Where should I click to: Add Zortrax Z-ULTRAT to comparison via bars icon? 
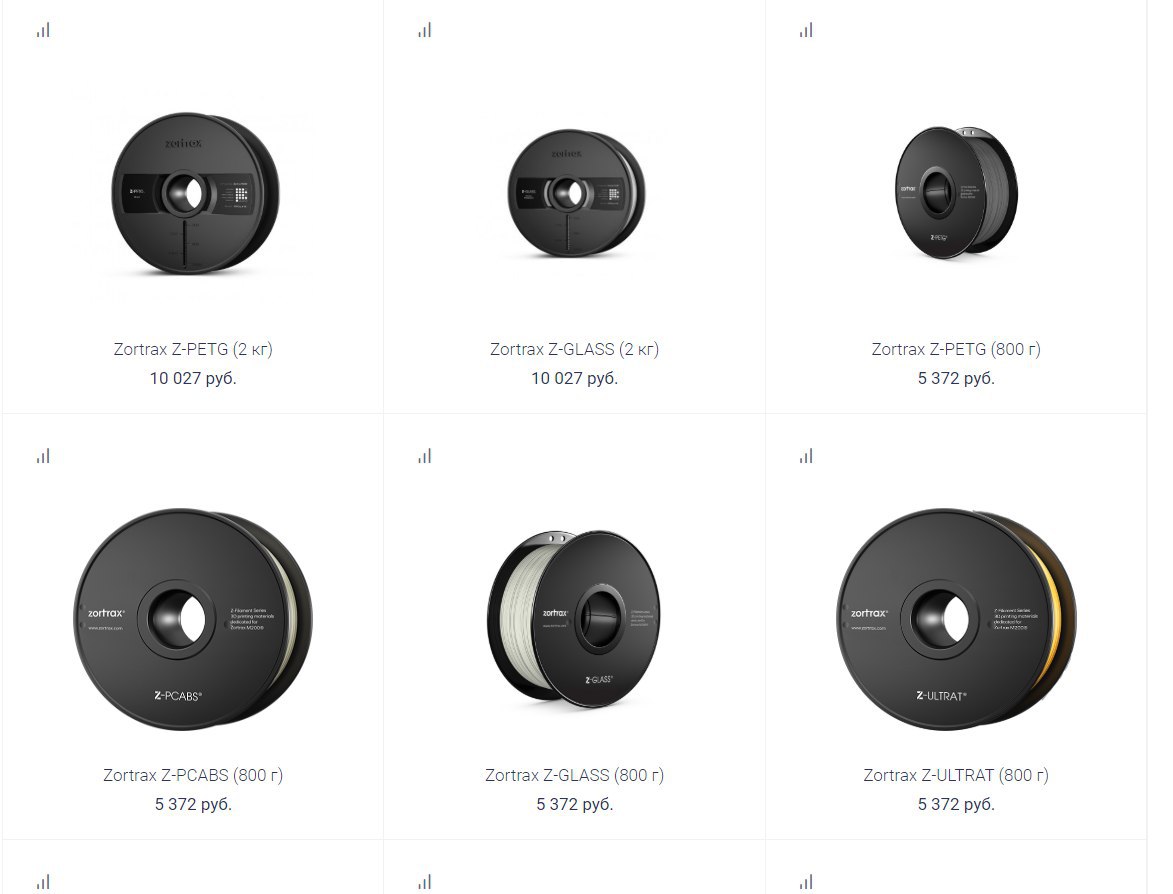coord(806,456)
